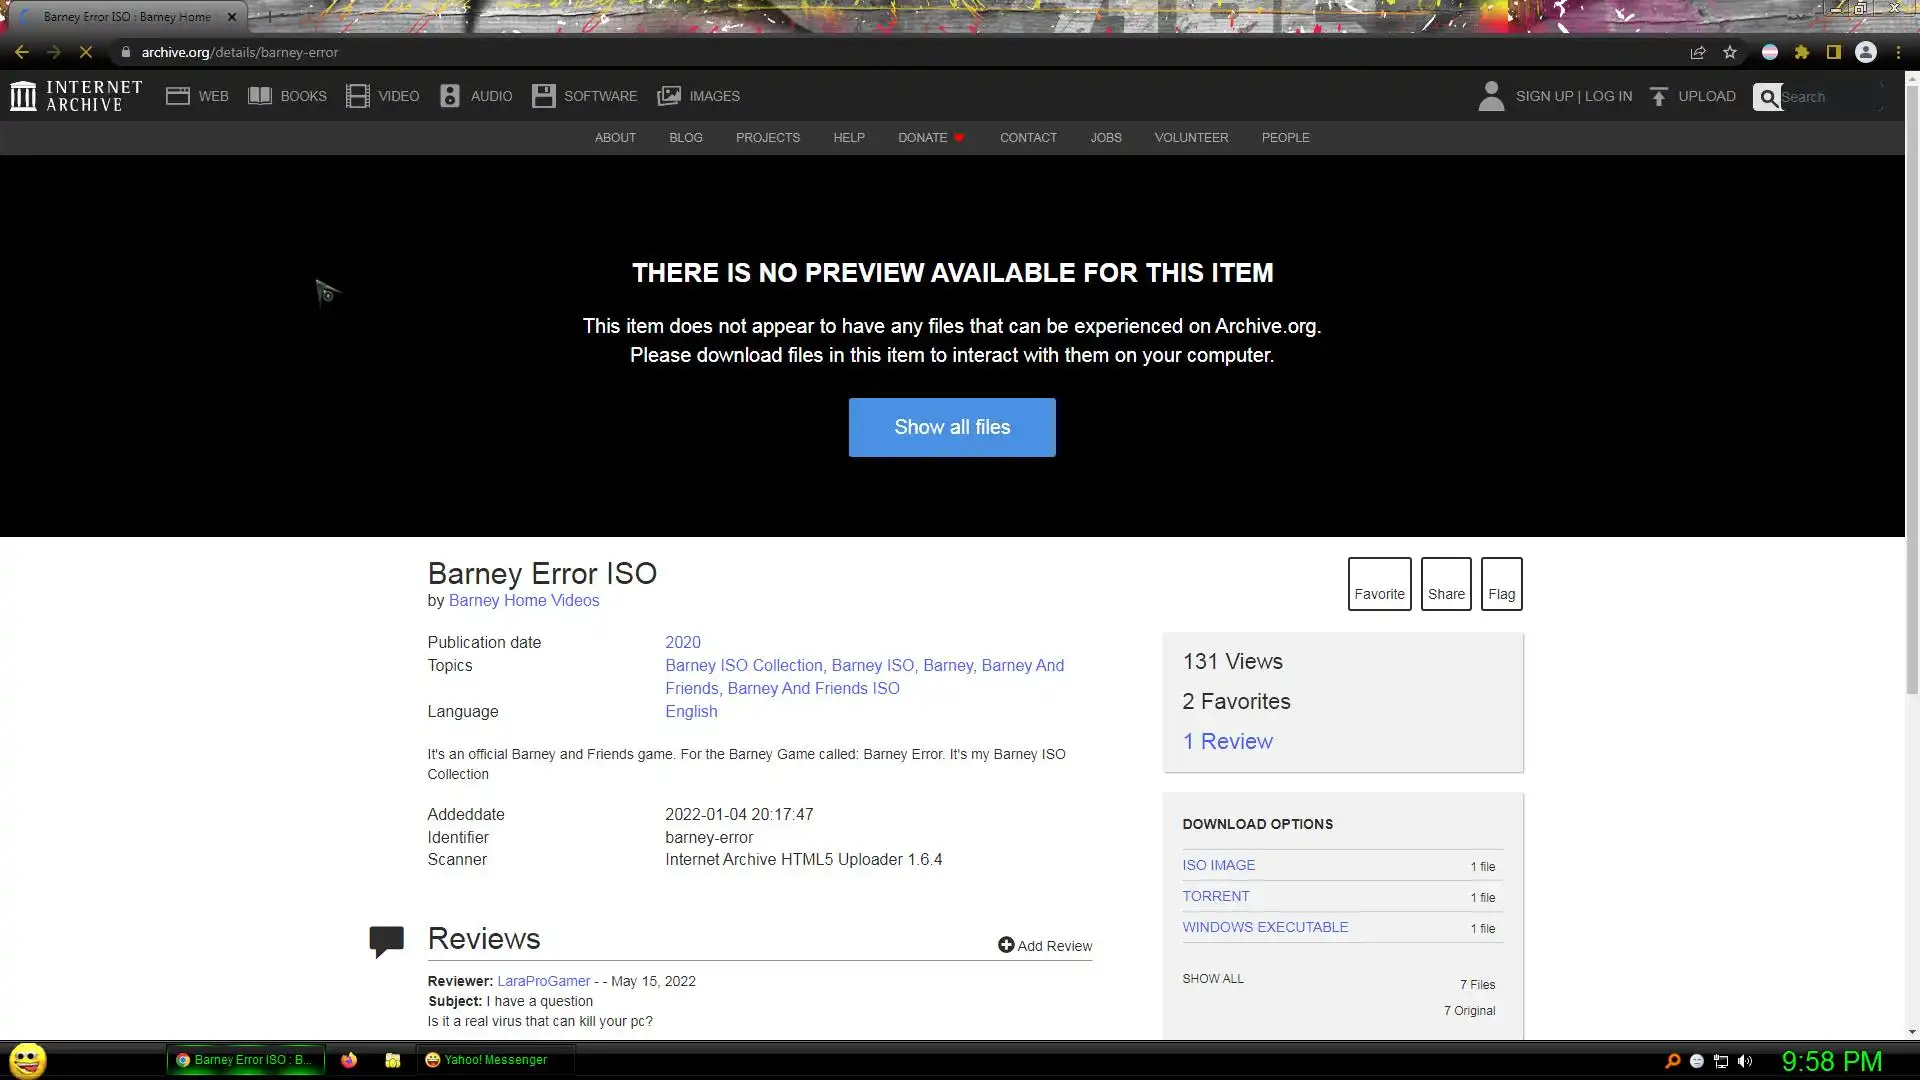Expand SHOW ALL download options
The image size is (1920, 1080).
click(1213, 979)
